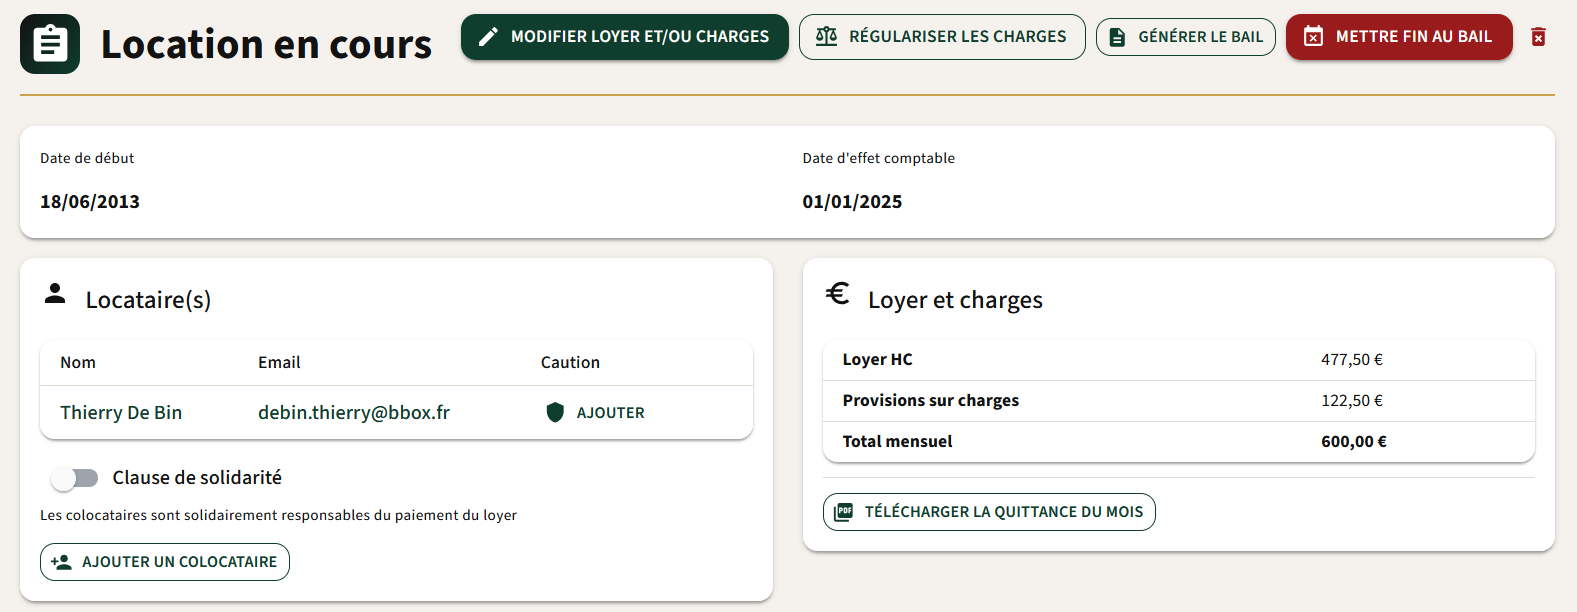Download the quittance du mois PDF

click(989, 512)
